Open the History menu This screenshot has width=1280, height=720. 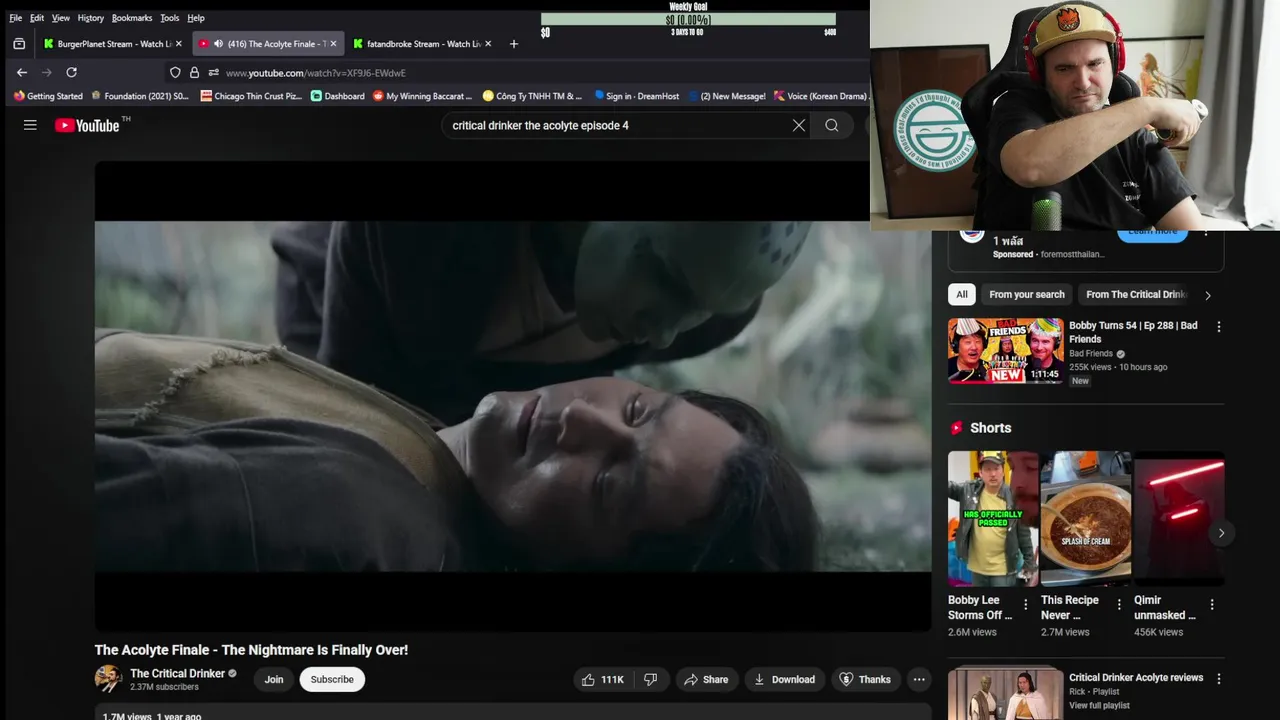(x=91, y=18)
